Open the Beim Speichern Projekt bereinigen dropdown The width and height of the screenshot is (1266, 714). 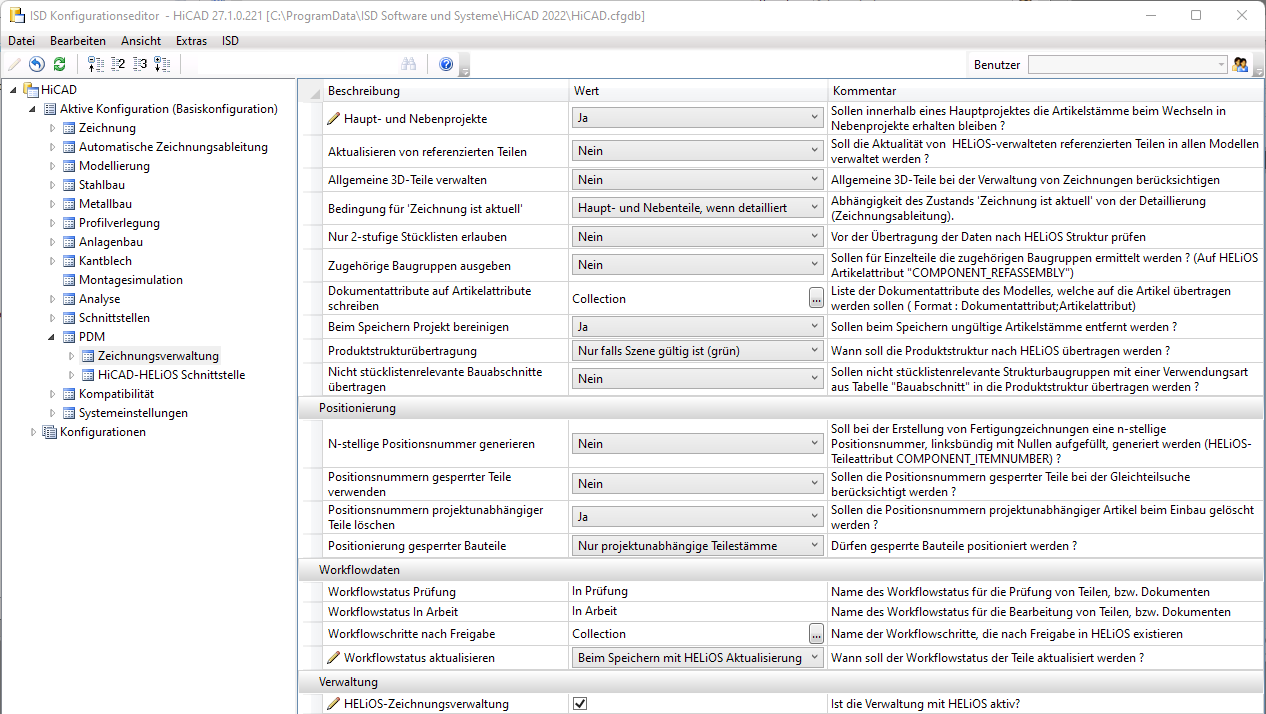click(x=698, y=327)
